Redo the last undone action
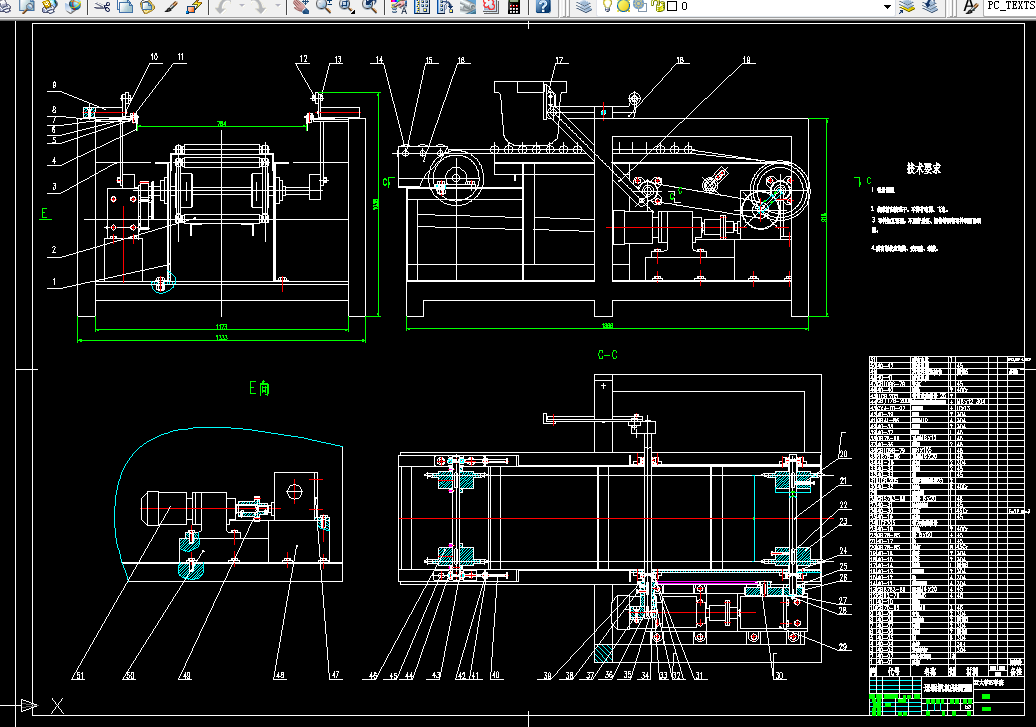The image size is (1036, 727). click(259, 6)
